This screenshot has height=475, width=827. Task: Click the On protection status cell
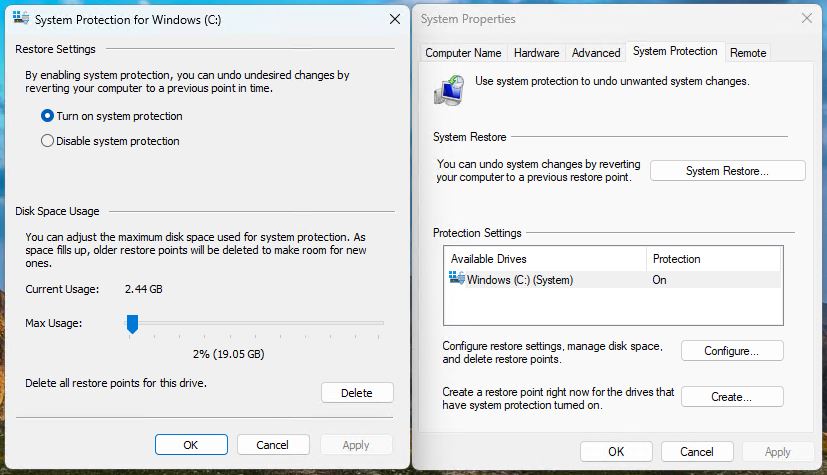[659, 280]
